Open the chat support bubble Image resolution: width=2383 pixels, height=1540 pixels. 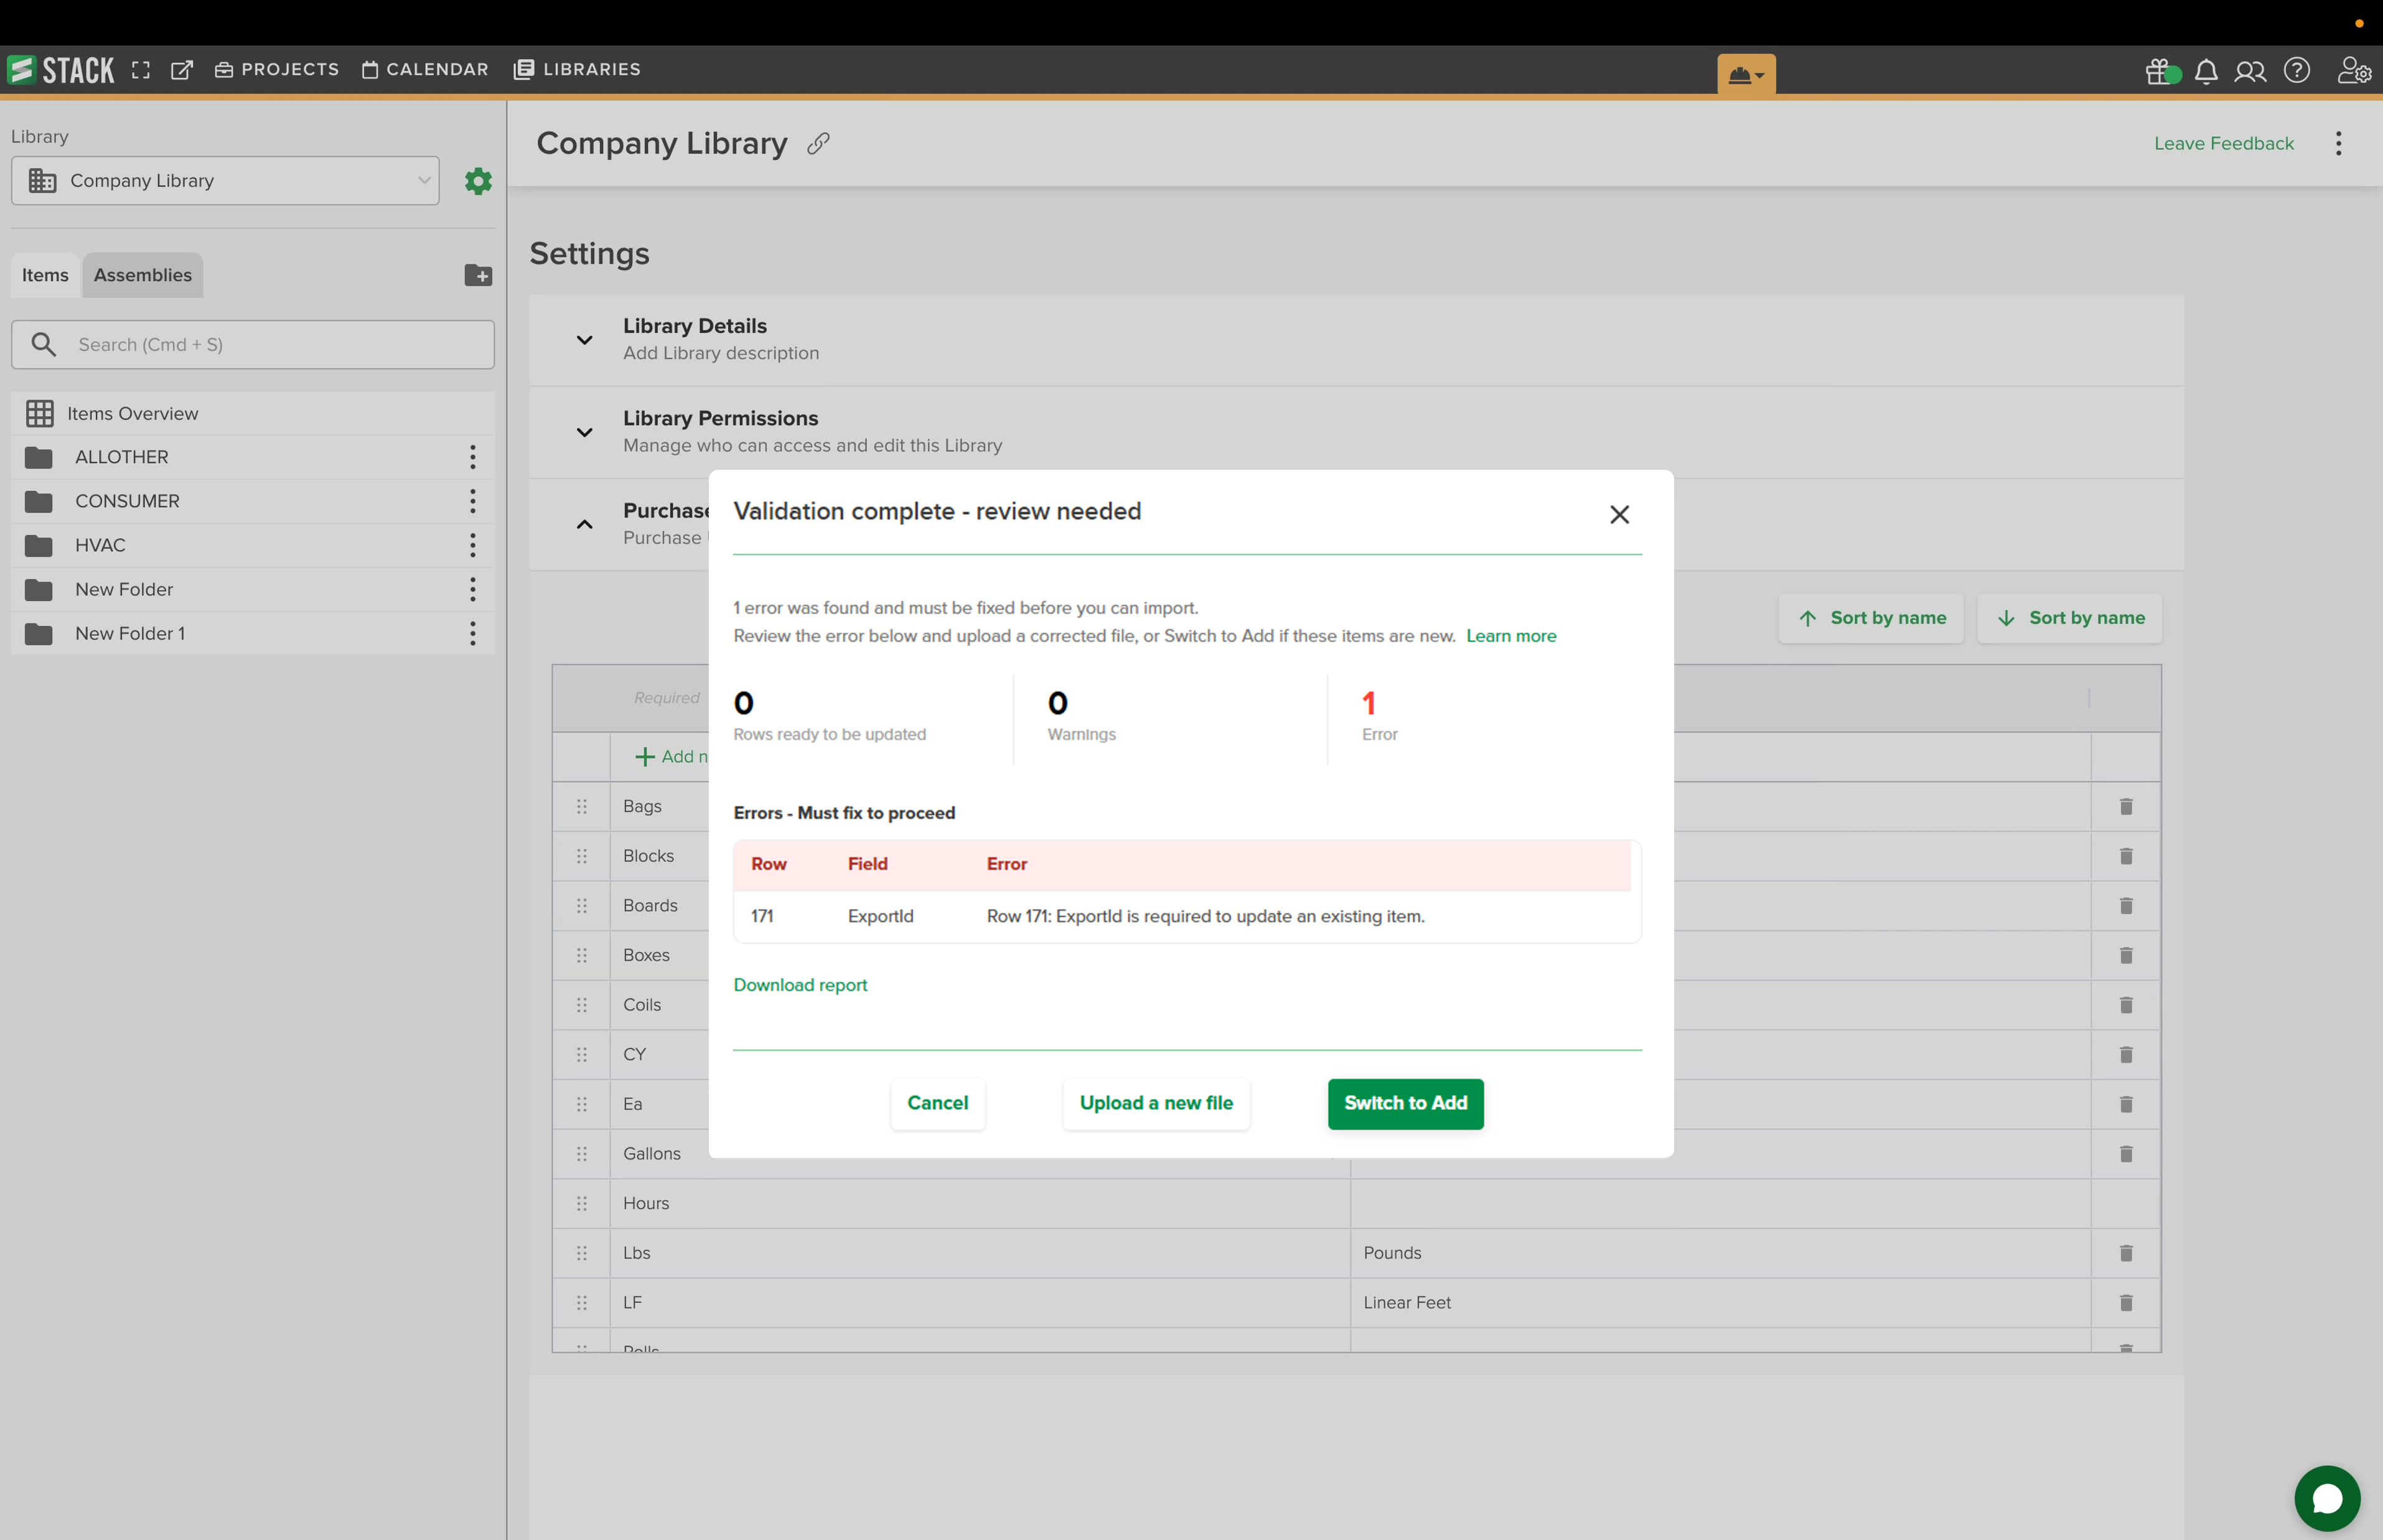tap(2327, 1498)
